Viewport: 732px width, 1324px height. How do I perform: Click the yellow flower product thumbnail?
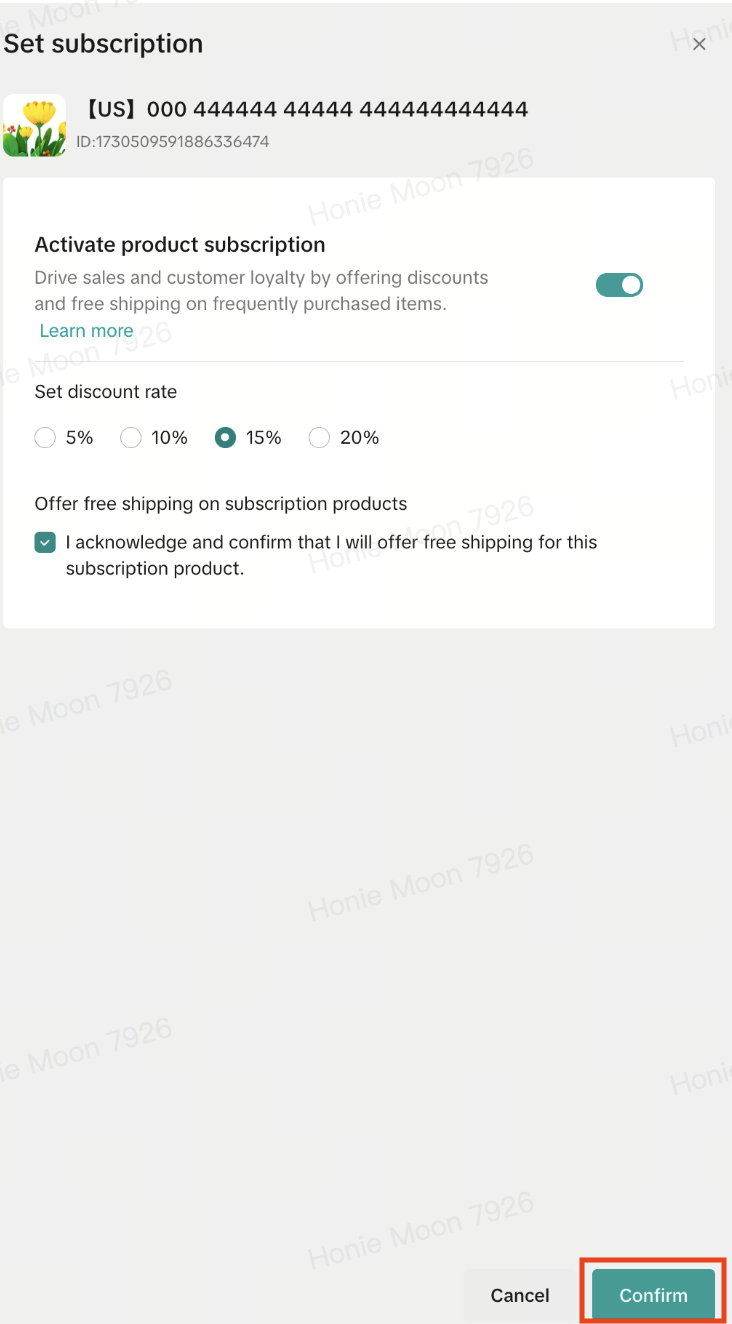coord(34,125)
